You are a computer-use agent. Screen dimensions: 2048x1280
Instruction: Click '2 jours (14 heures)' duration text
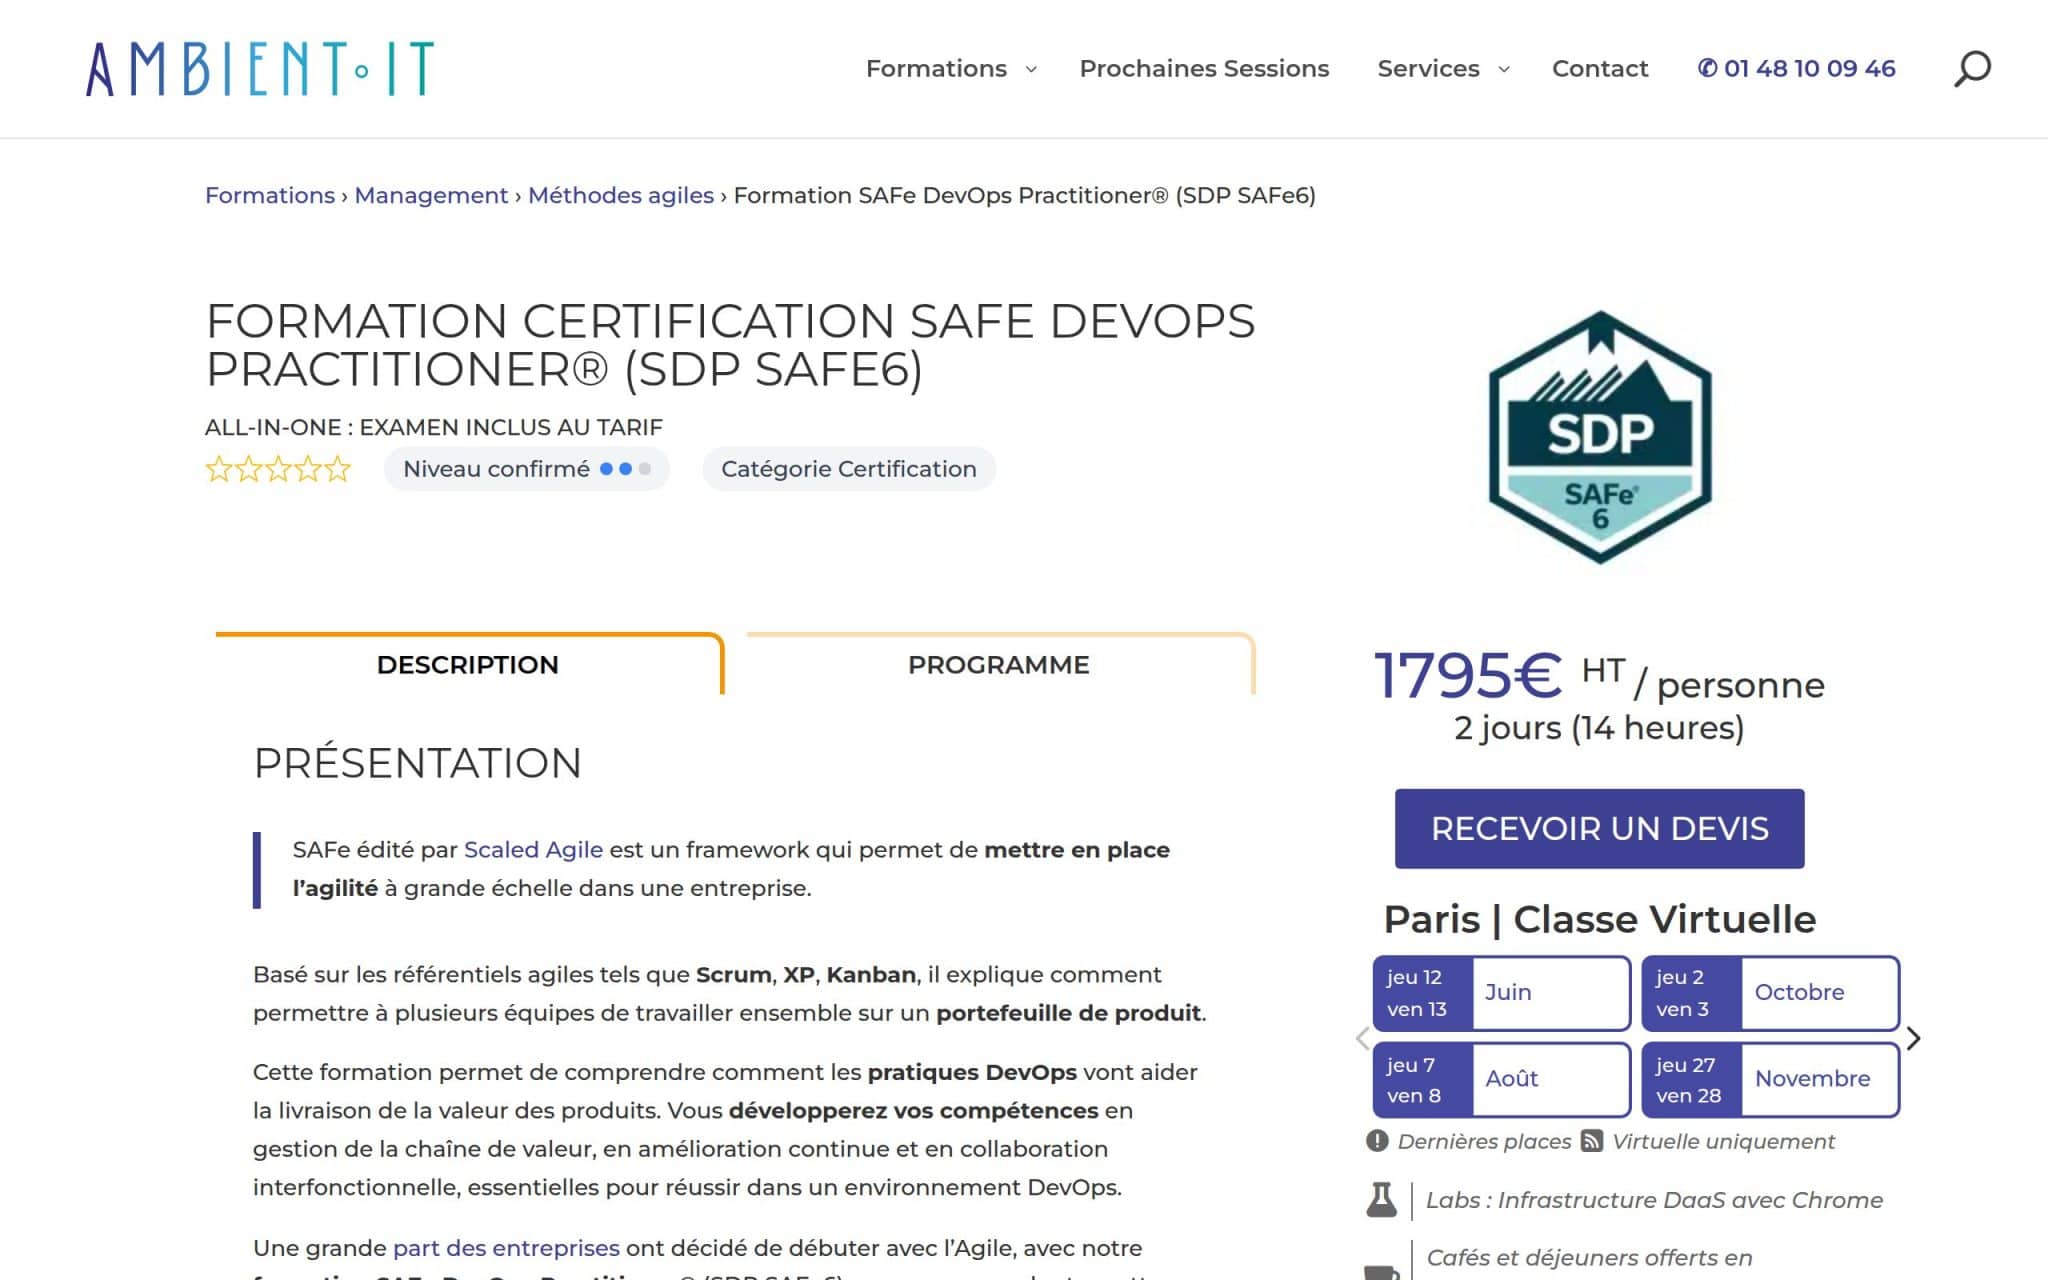pos(1599,728)
